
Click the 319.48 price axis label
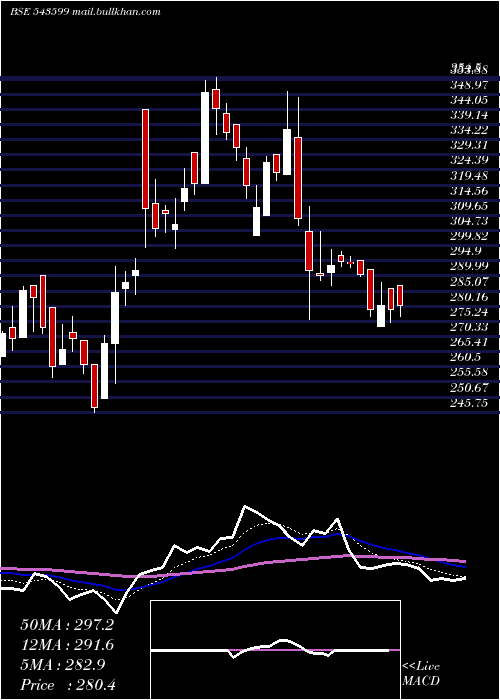[469, 175]
